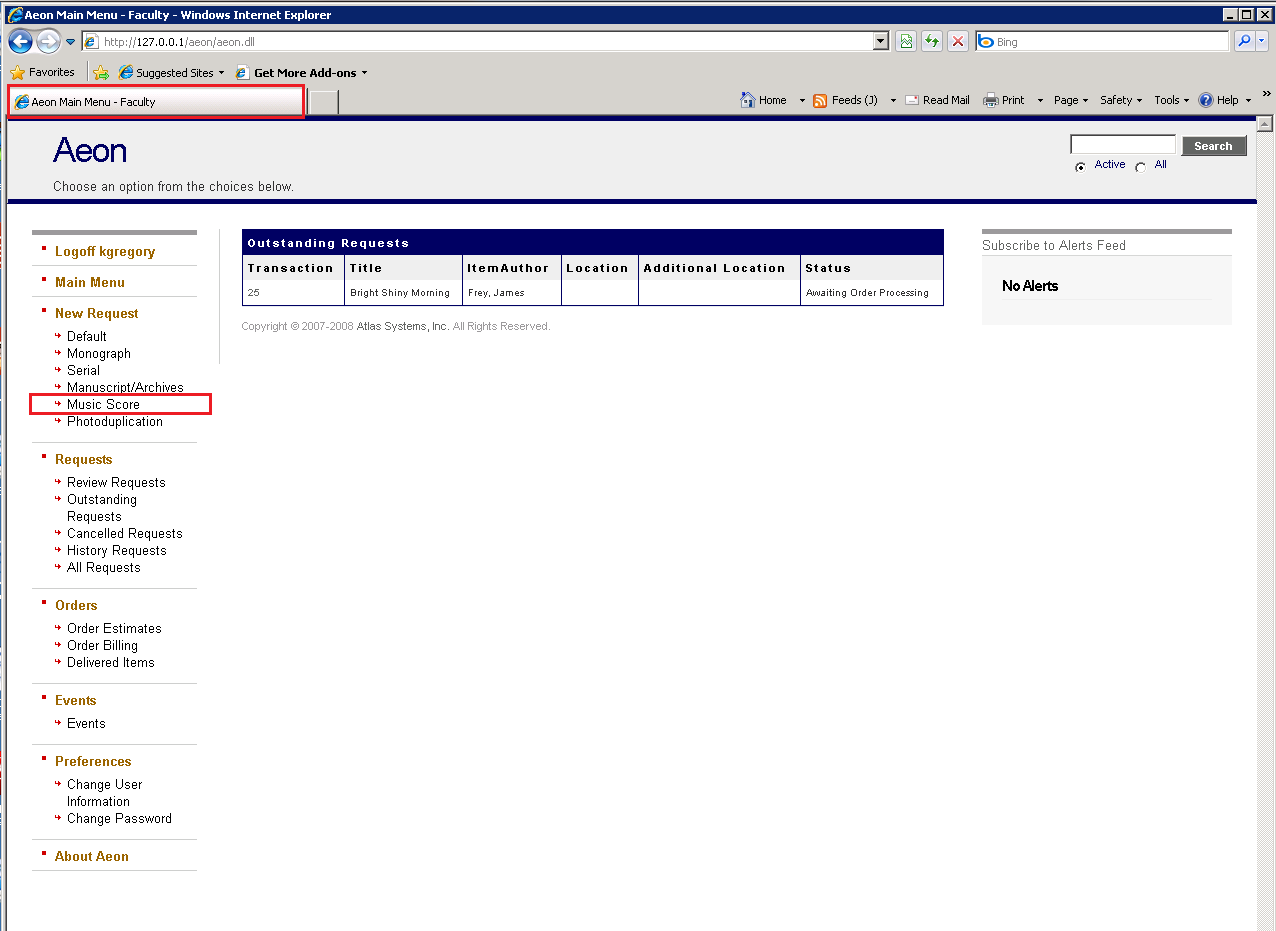This screenshot has height=931, width=1276.
Task: Select the All requests radio button
Action: point(1141,165)
